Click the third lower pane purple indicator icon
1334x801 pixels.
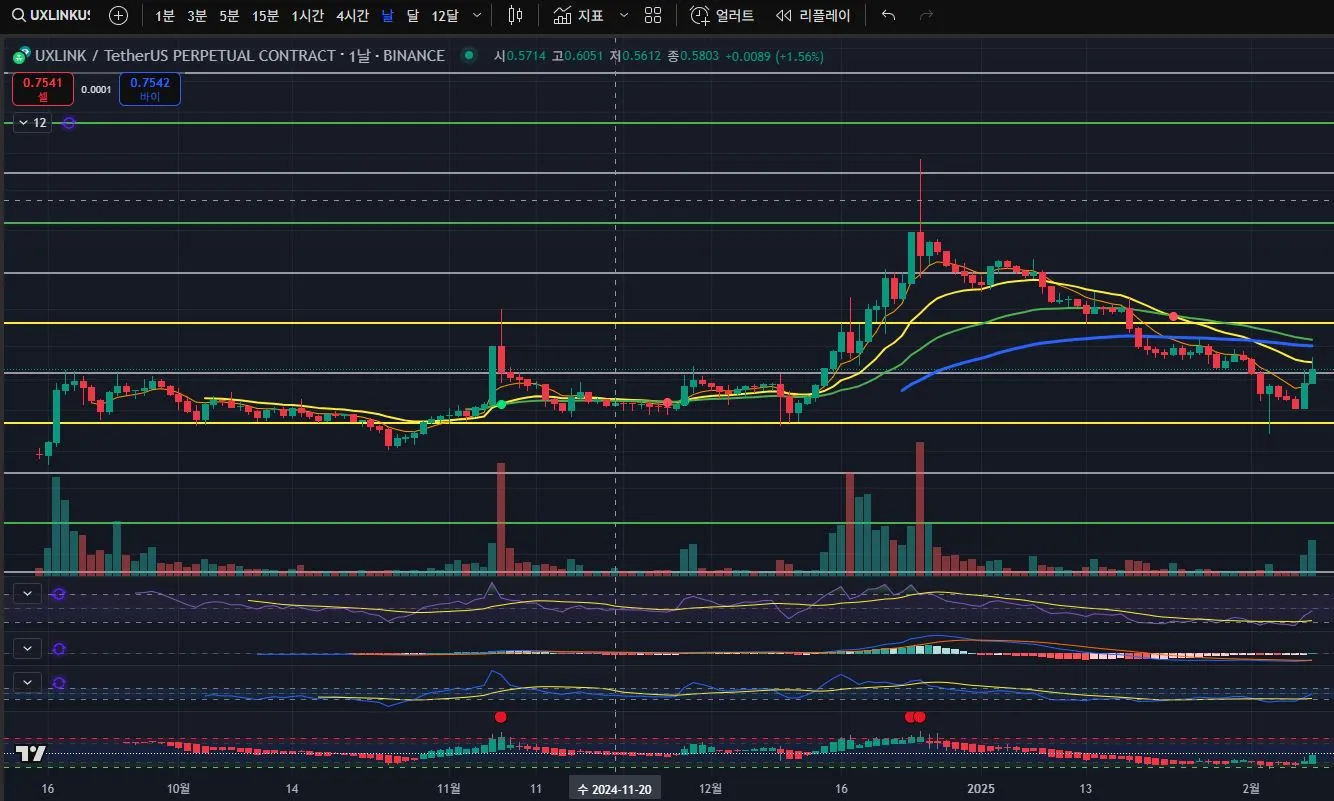click(58, 682)
